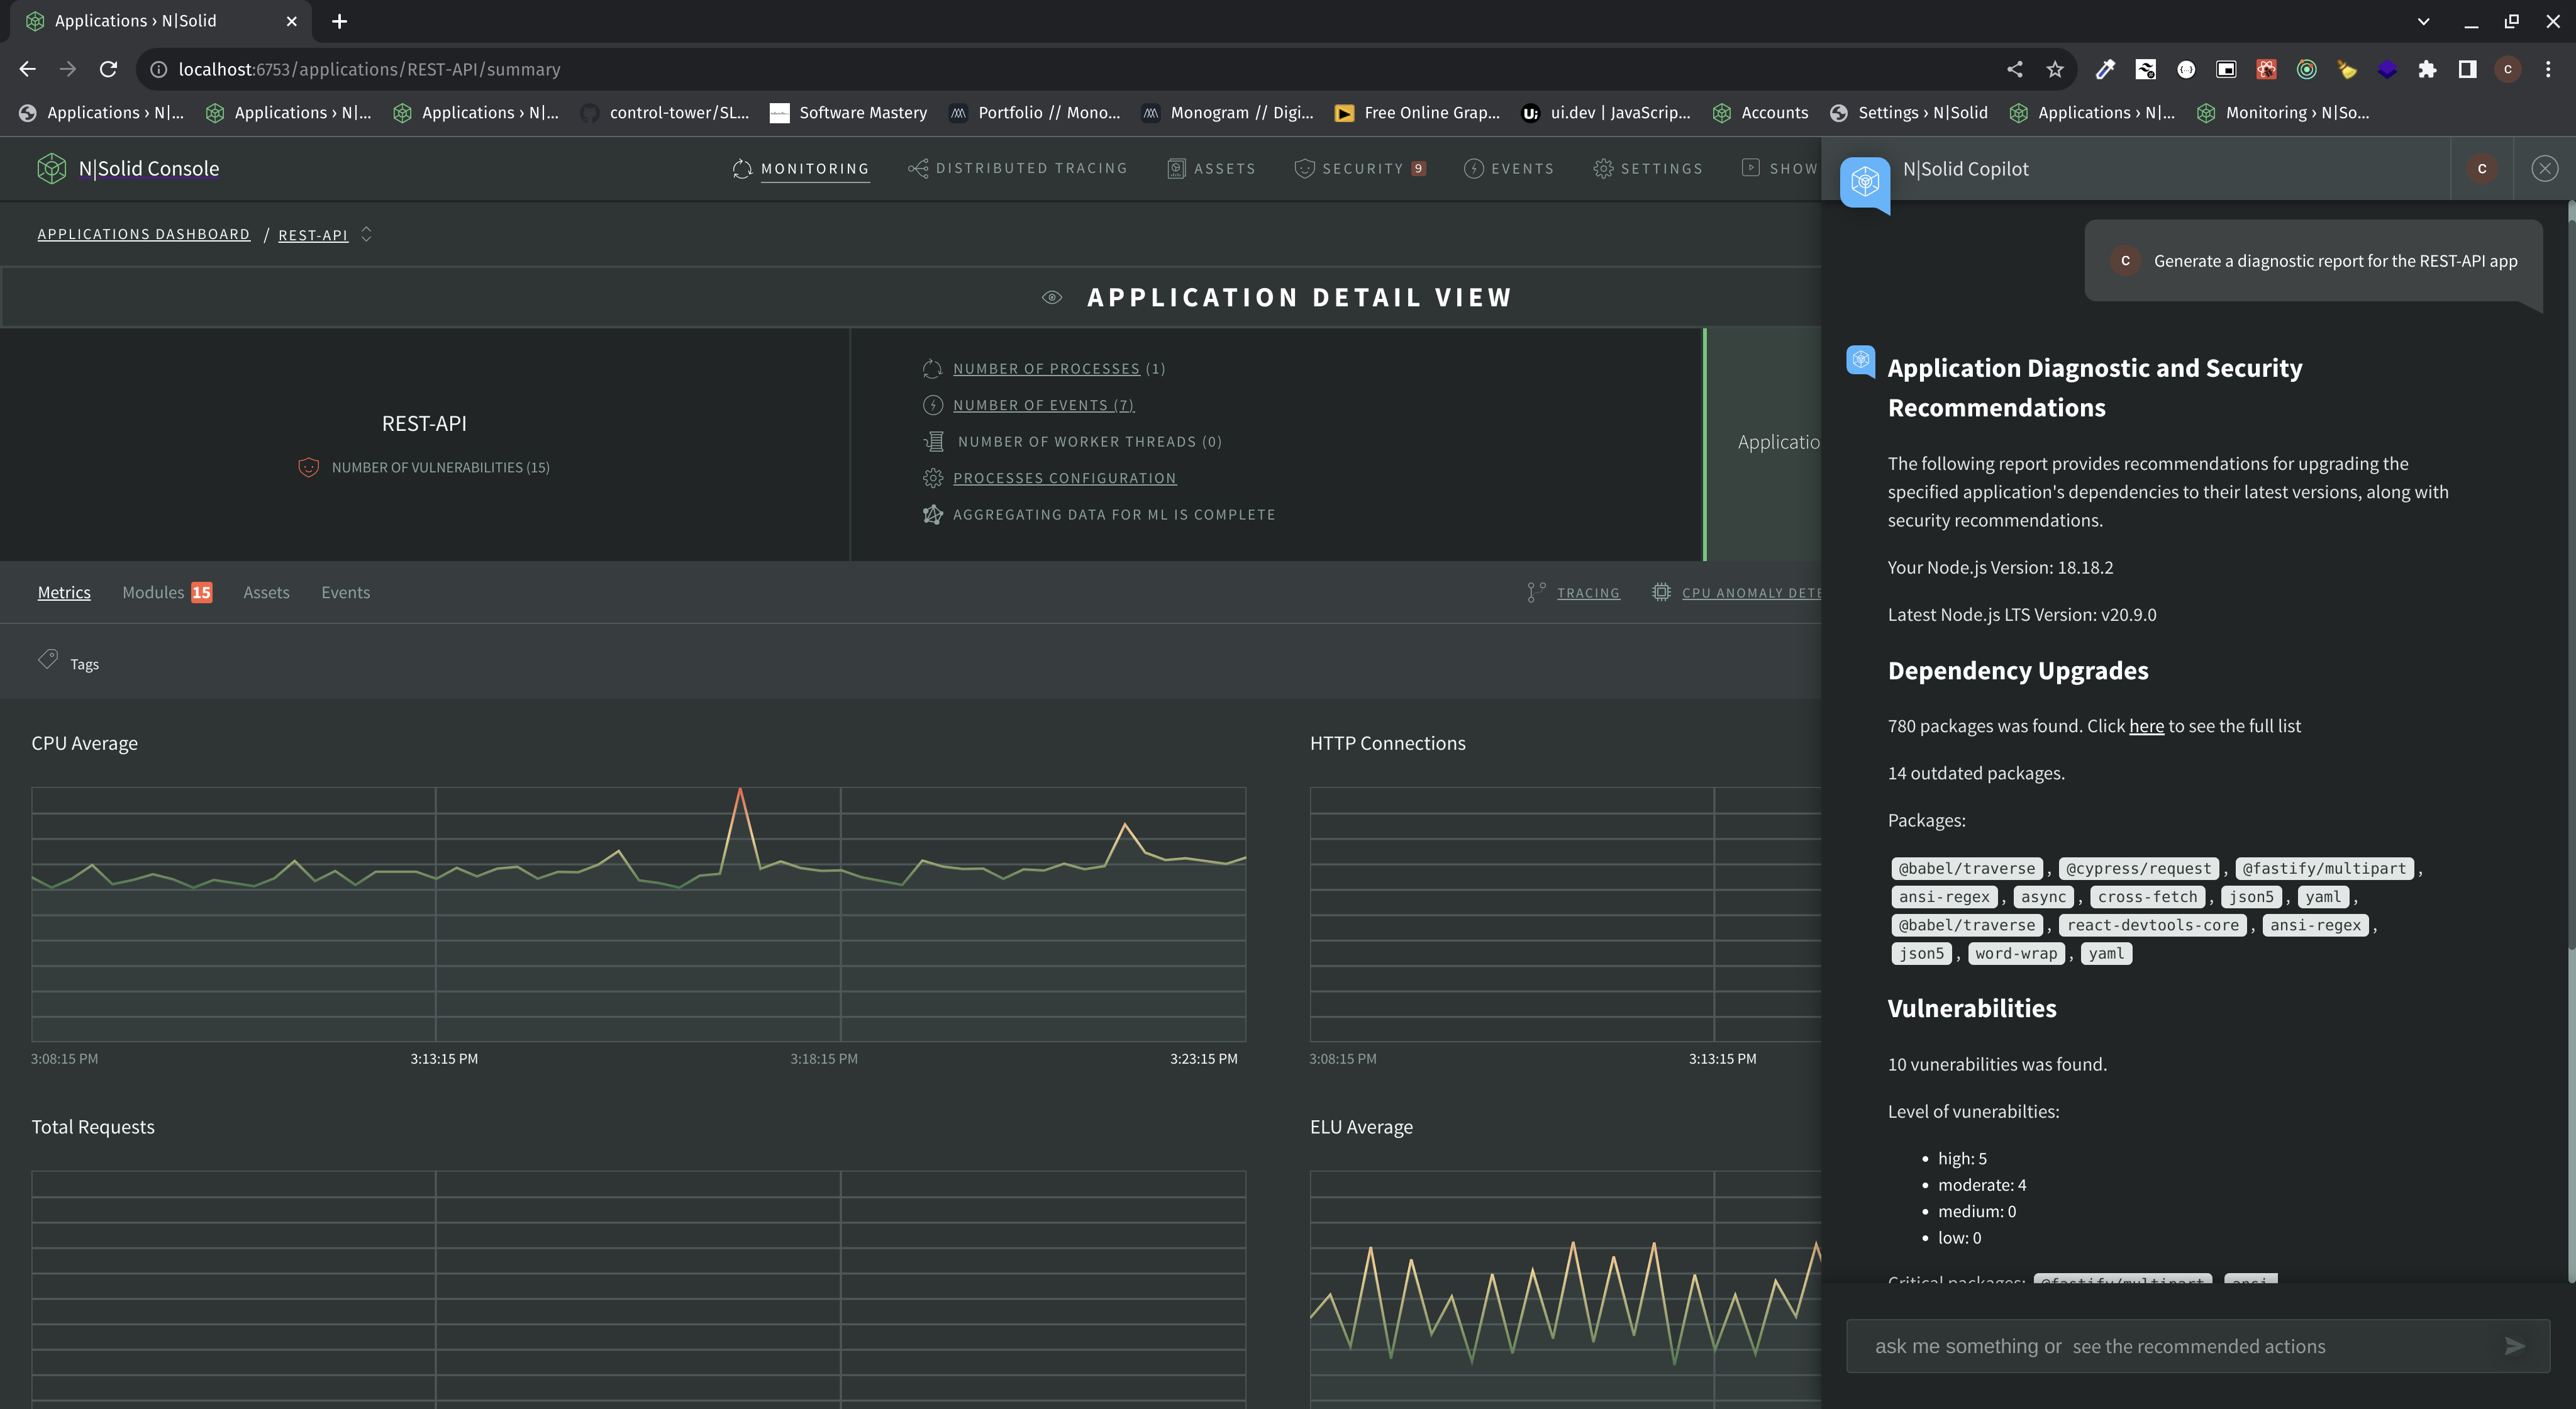The width and height of the screenshot is (2576, 1409).
Task: Click the N|Solid Console logo icon
Action: point(51,168)
